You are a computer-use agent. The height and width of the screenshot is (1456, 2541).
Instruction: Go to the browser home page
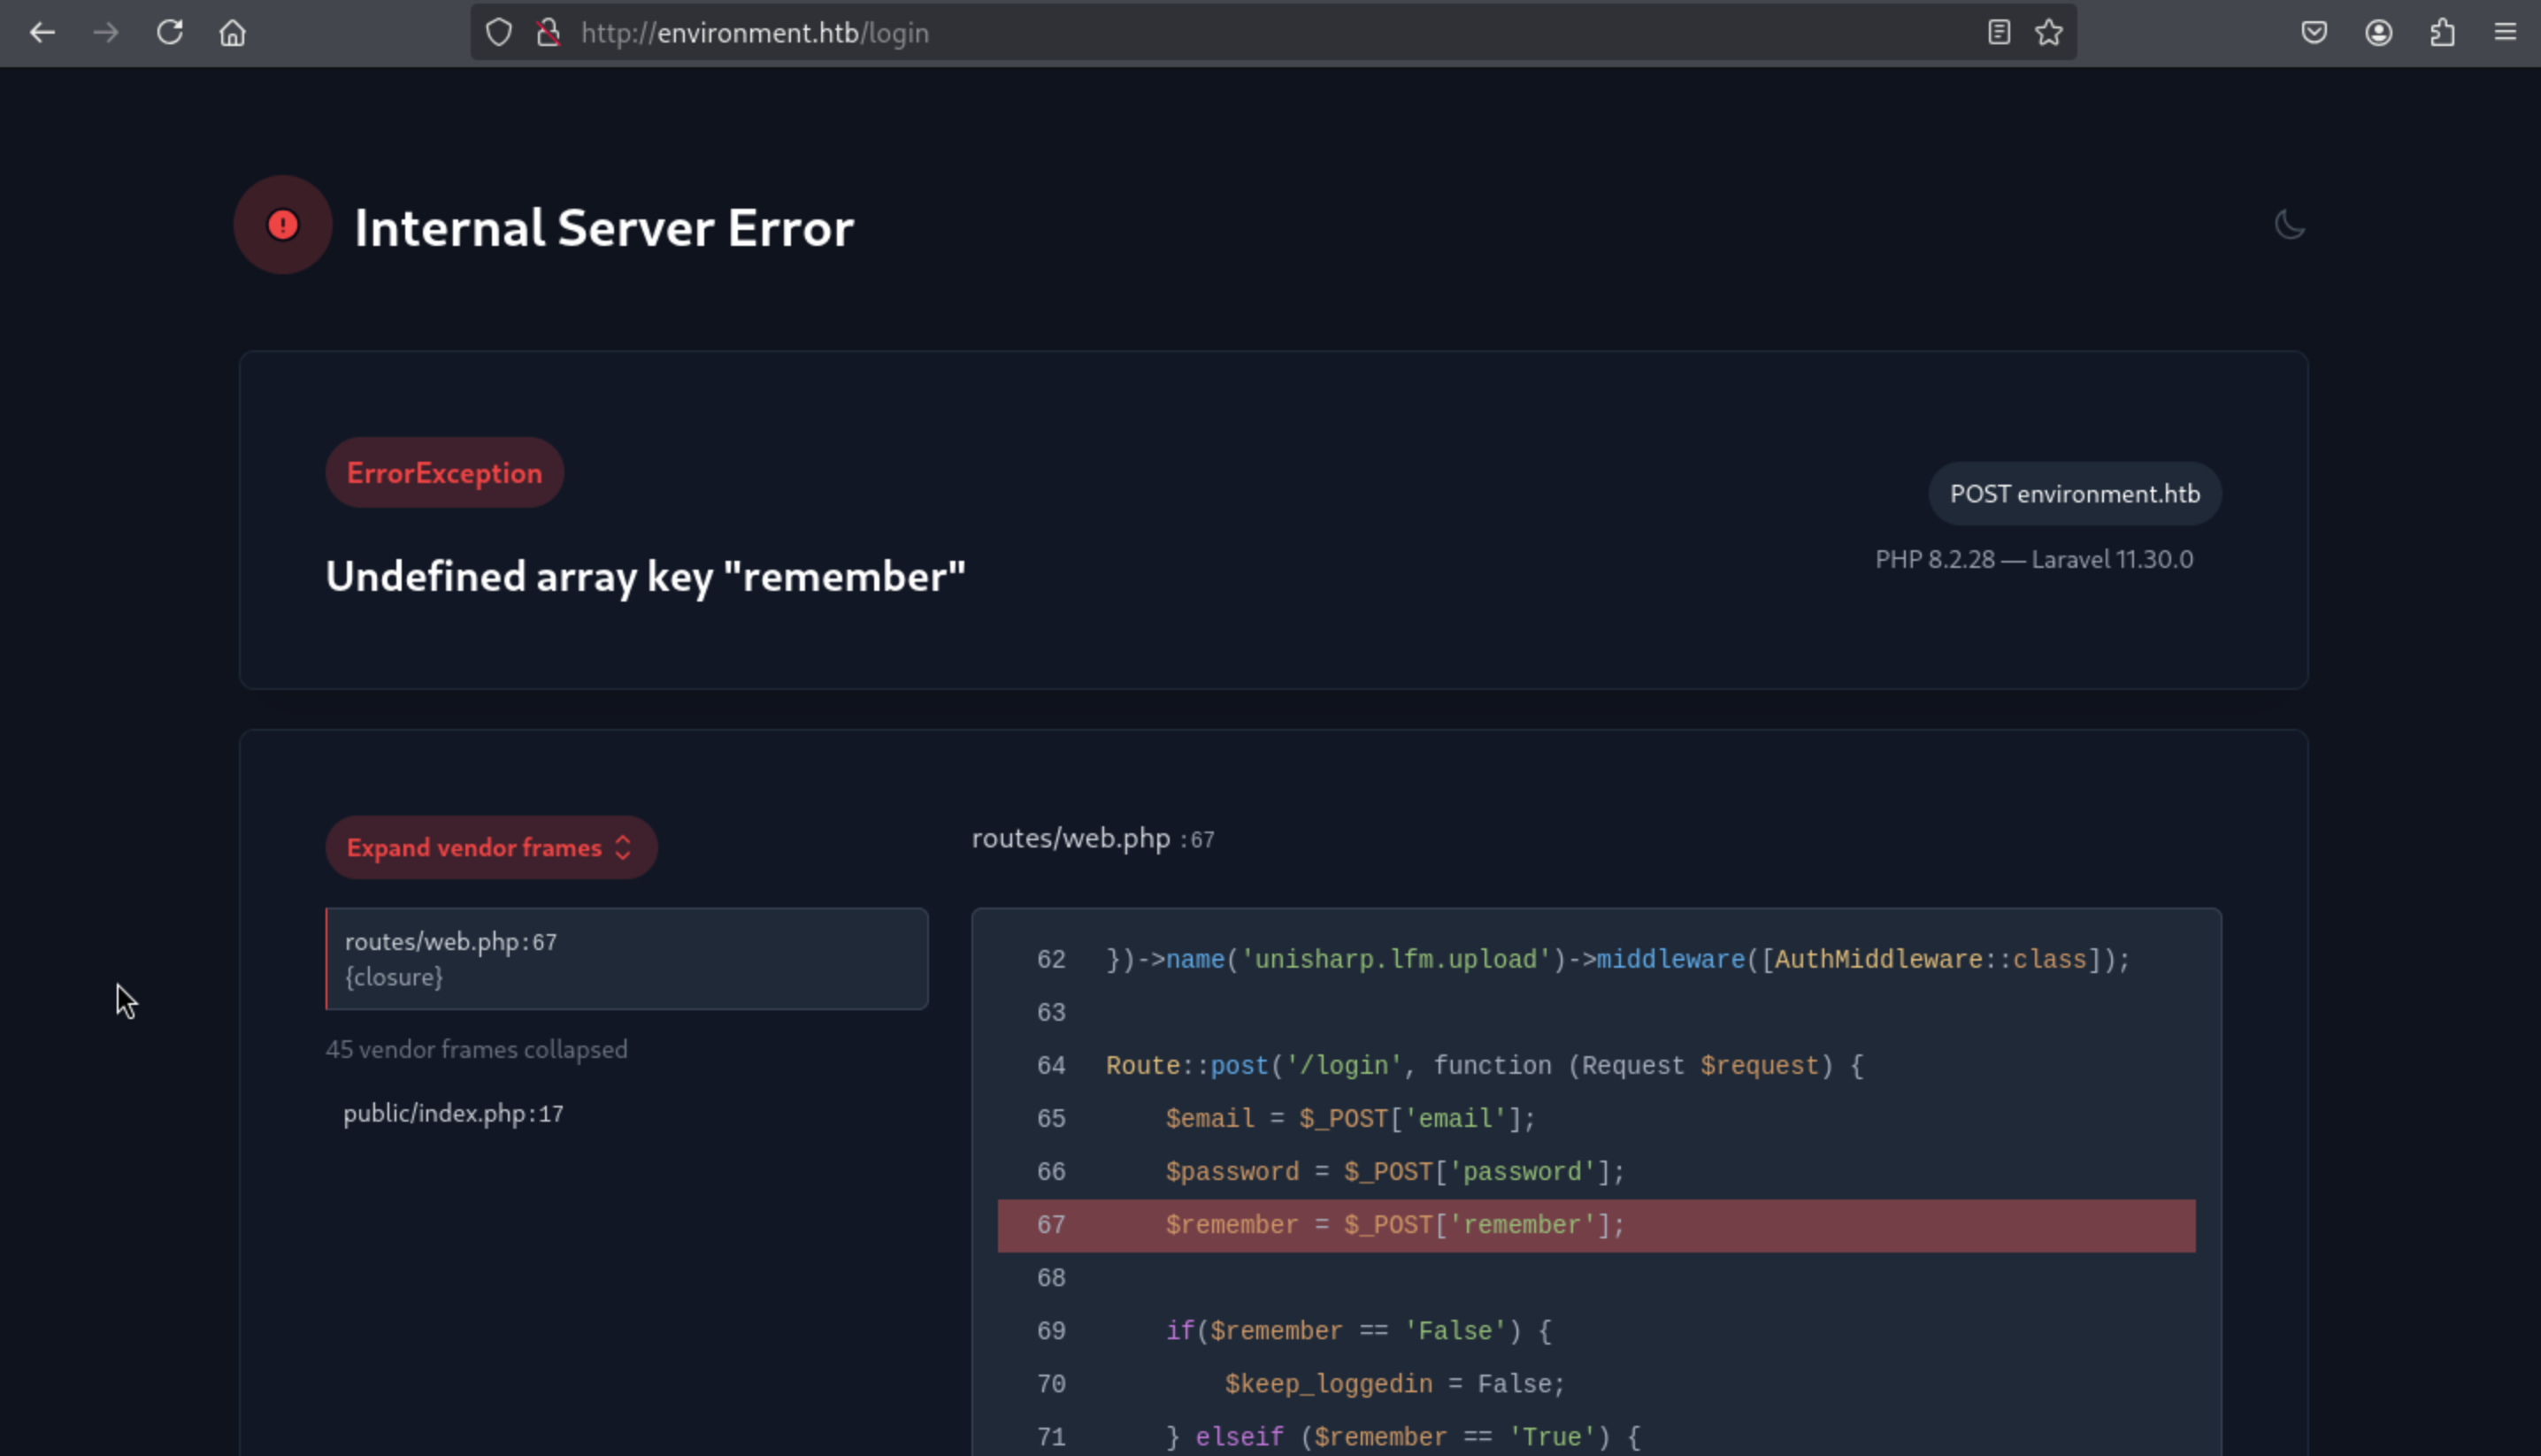click(x=232, y=33)
